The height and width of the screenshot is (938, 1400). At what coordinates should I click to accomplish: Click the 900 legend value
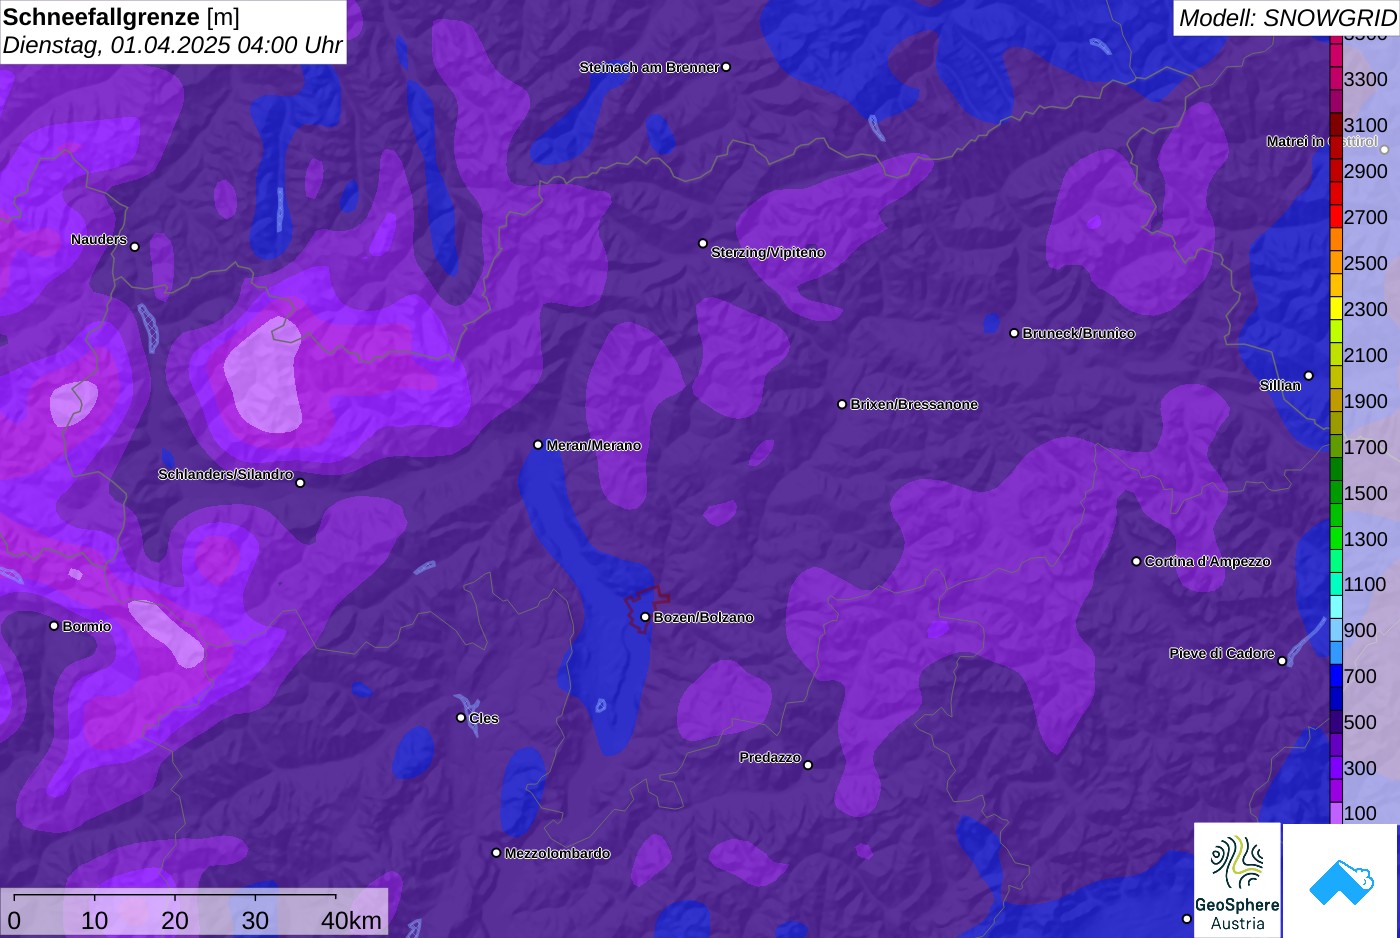click(1360, 630)
